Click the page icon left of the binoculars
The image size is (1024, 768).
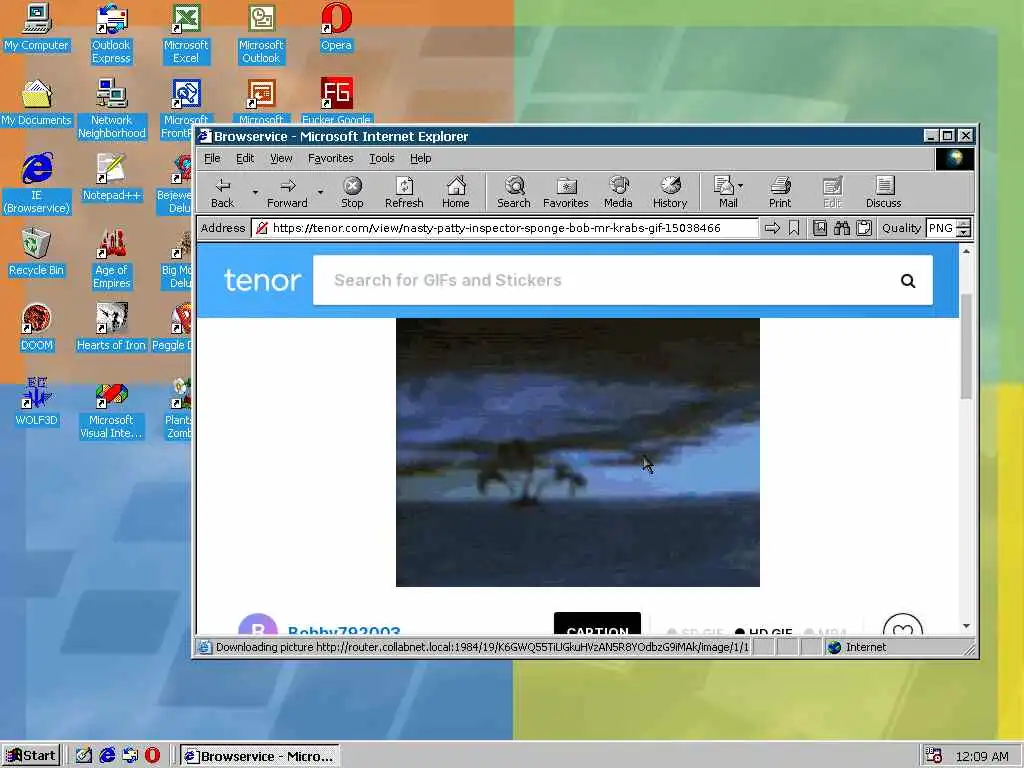point(820,228)
